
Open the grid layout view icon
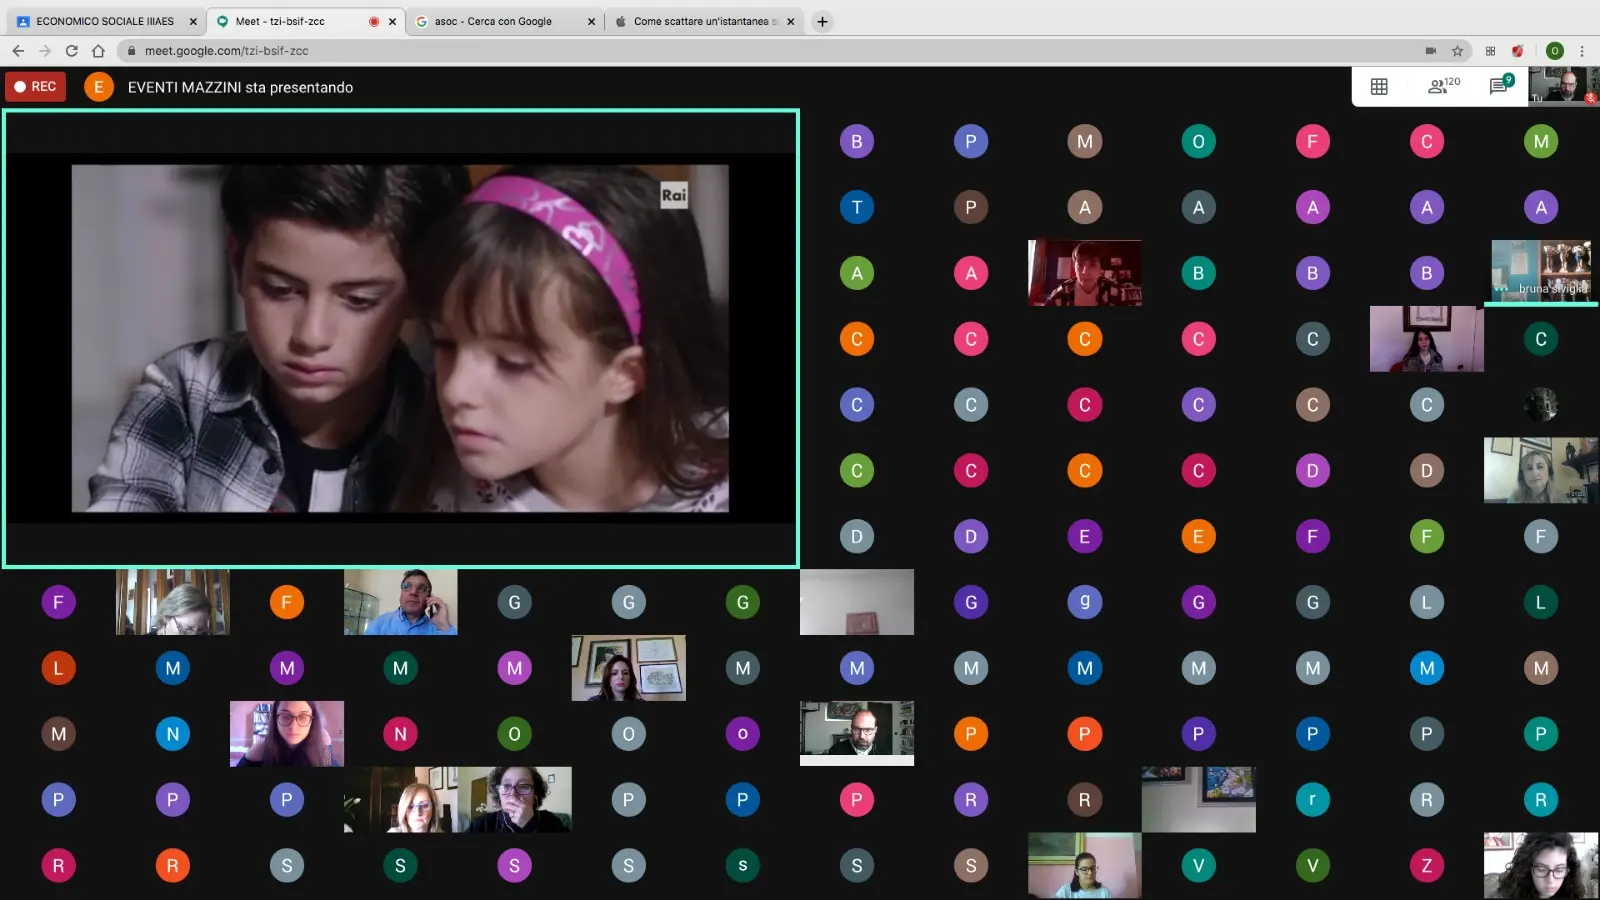[1379, 87]
